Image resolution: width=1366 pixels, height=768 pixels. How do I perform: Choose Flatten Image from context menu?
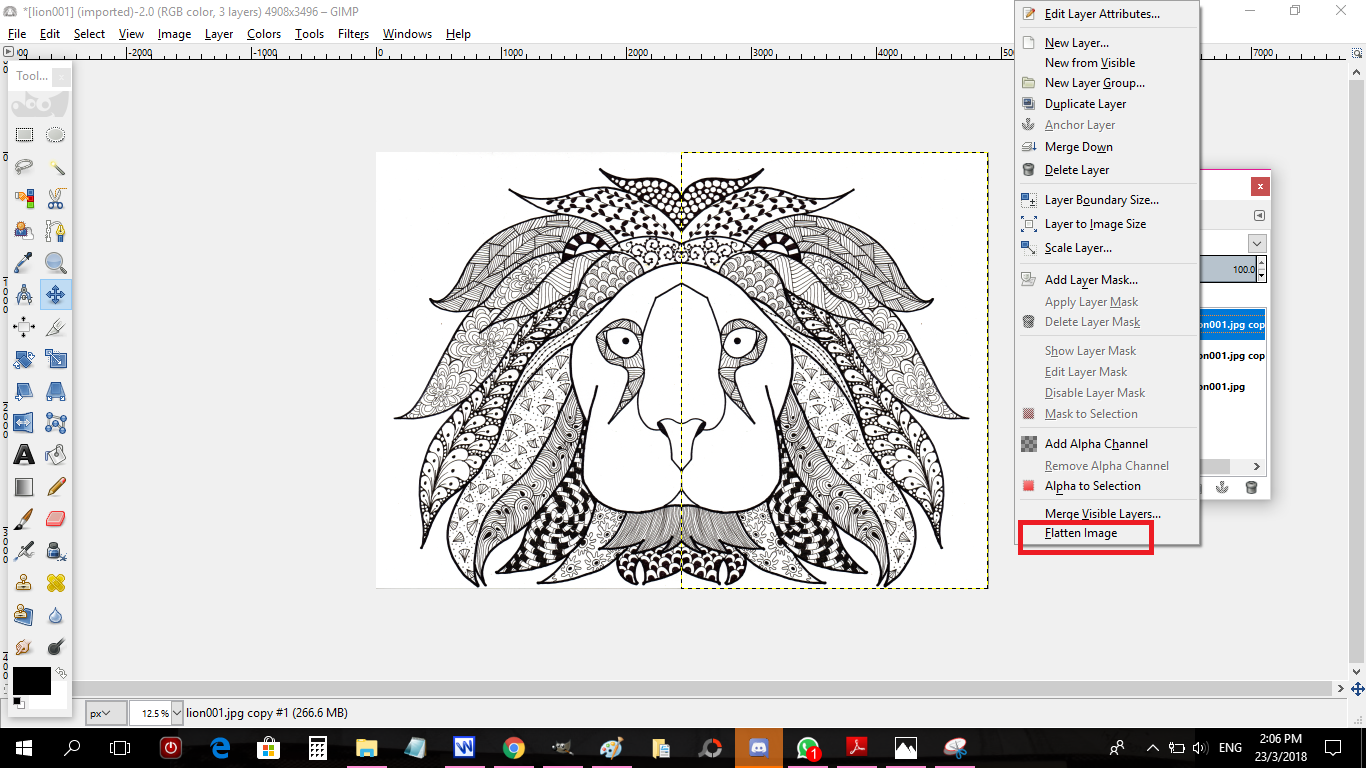1081,533
